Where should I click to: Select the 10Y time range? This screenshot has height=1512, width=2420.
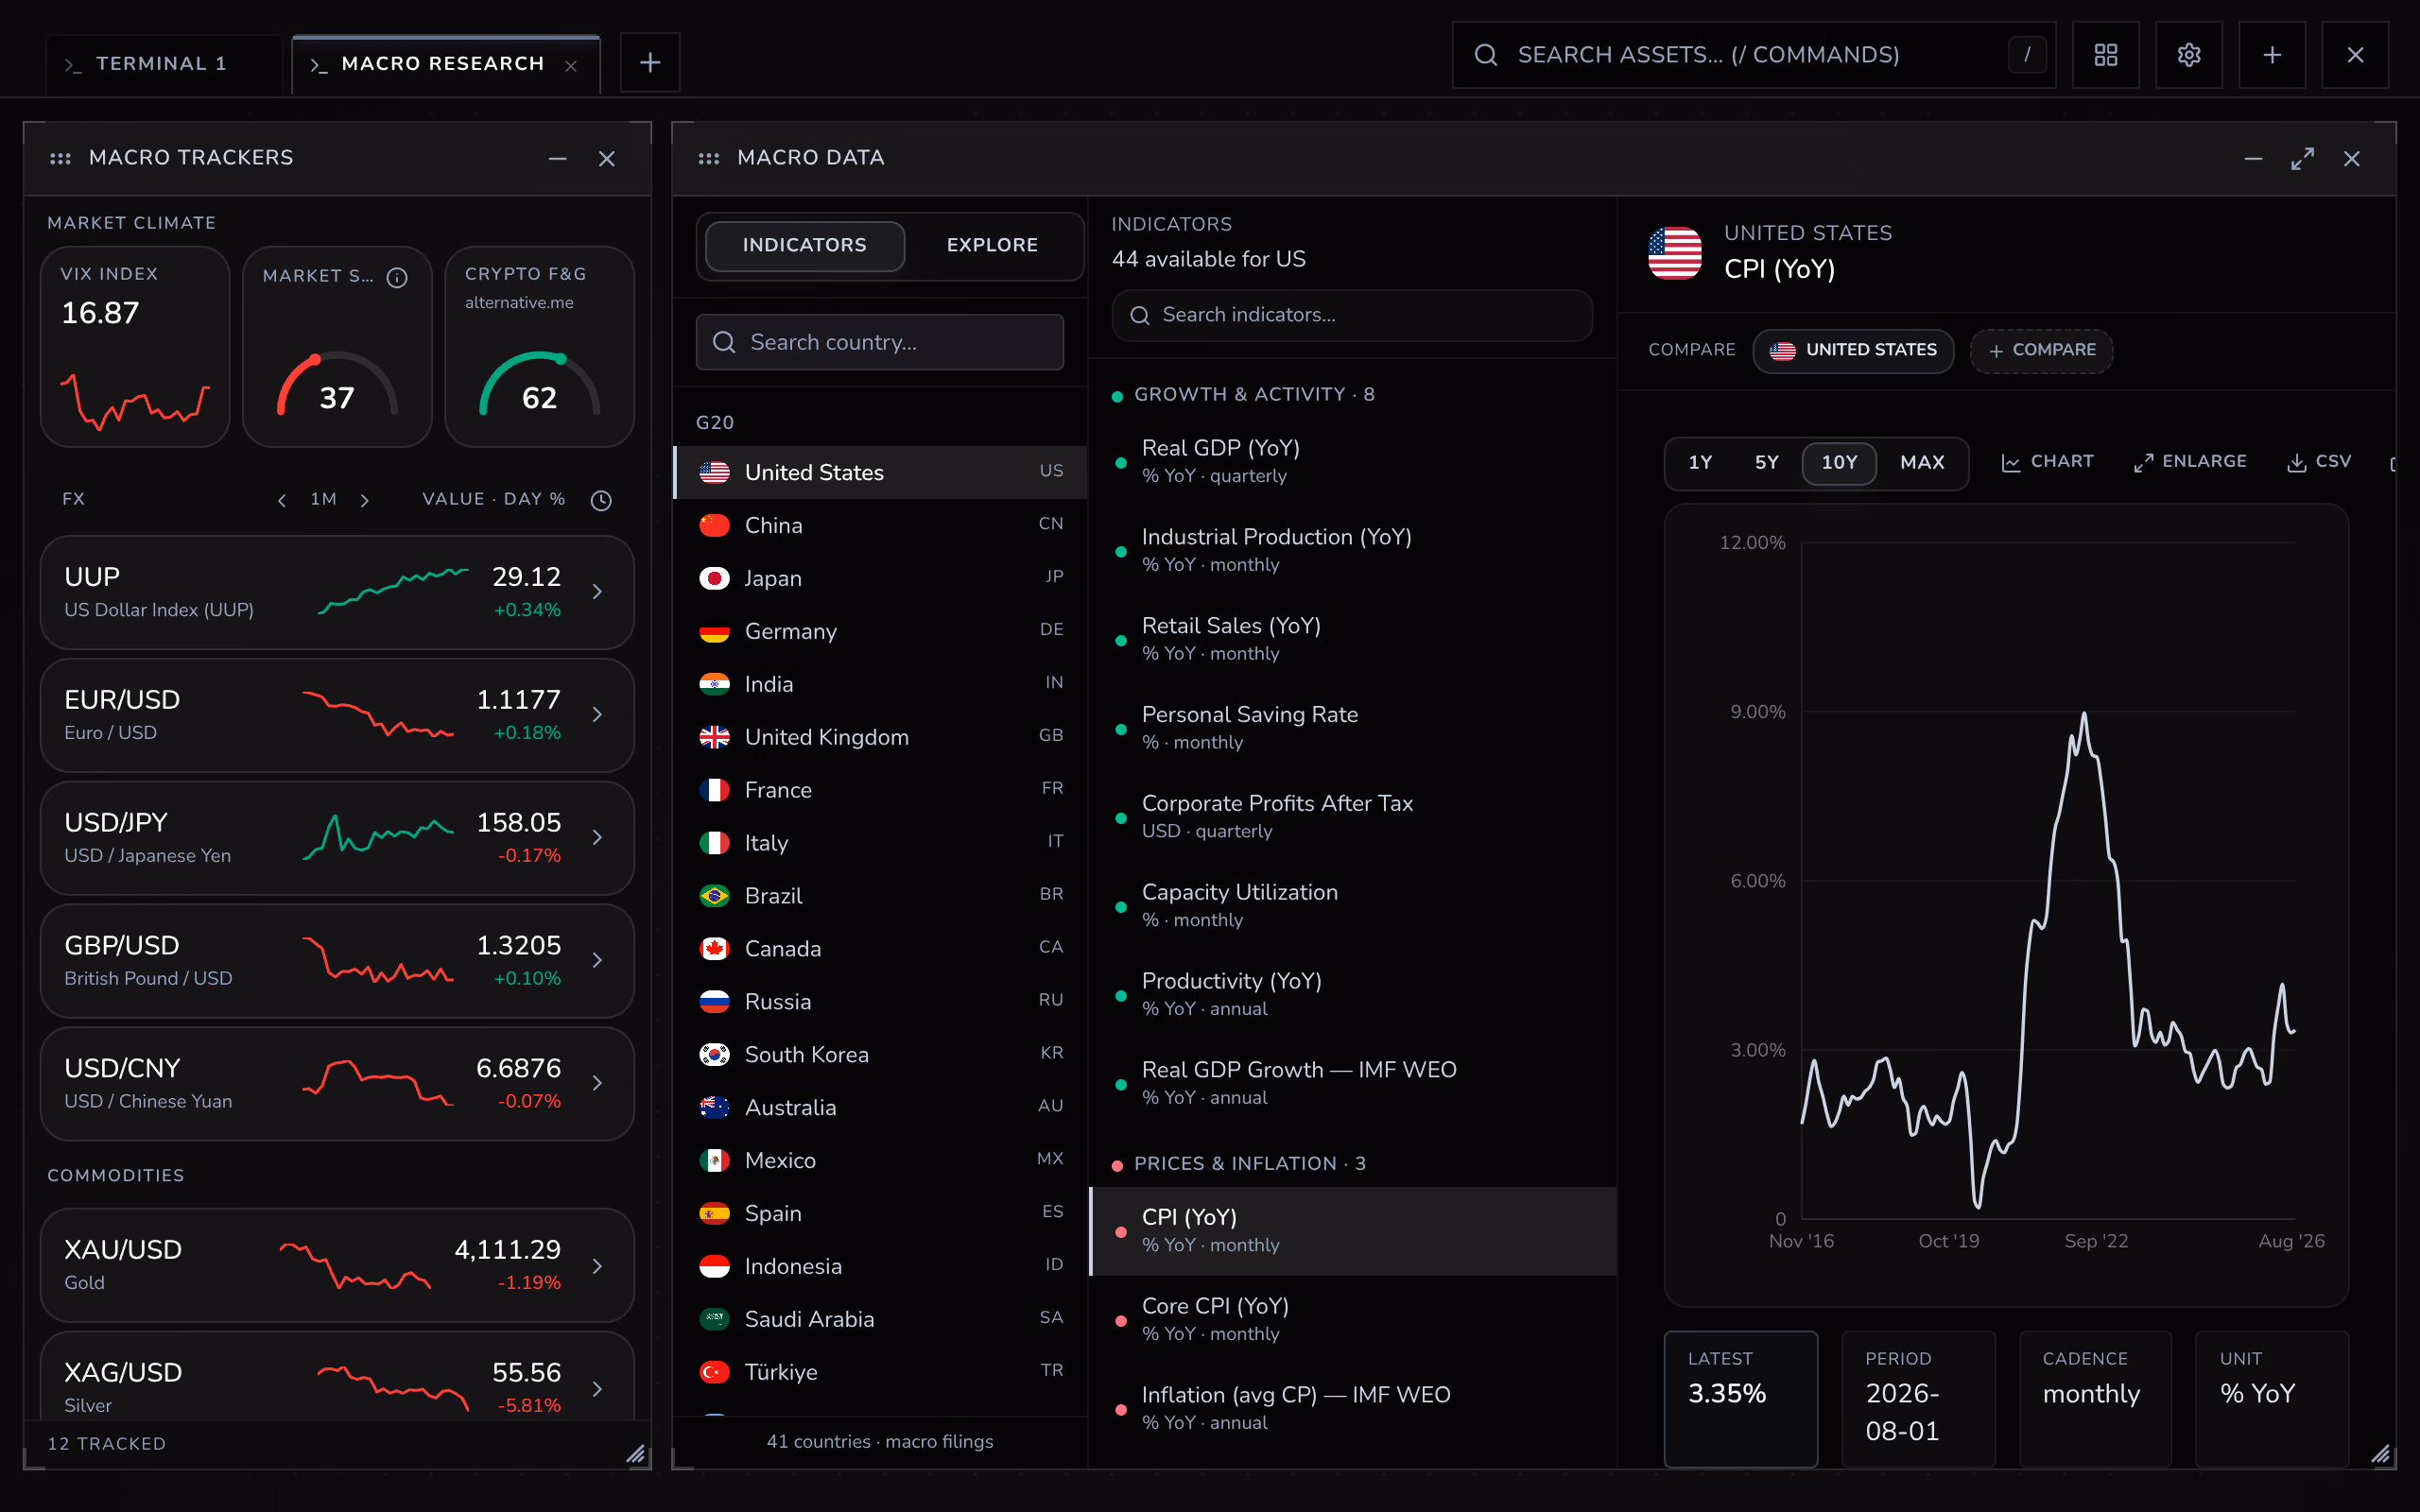coord(1839,463)
